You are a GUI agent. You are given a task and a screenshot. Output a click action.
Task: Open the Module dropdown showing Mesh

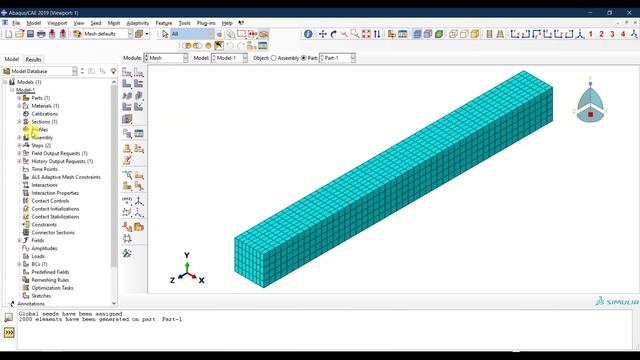click(166, 58)
